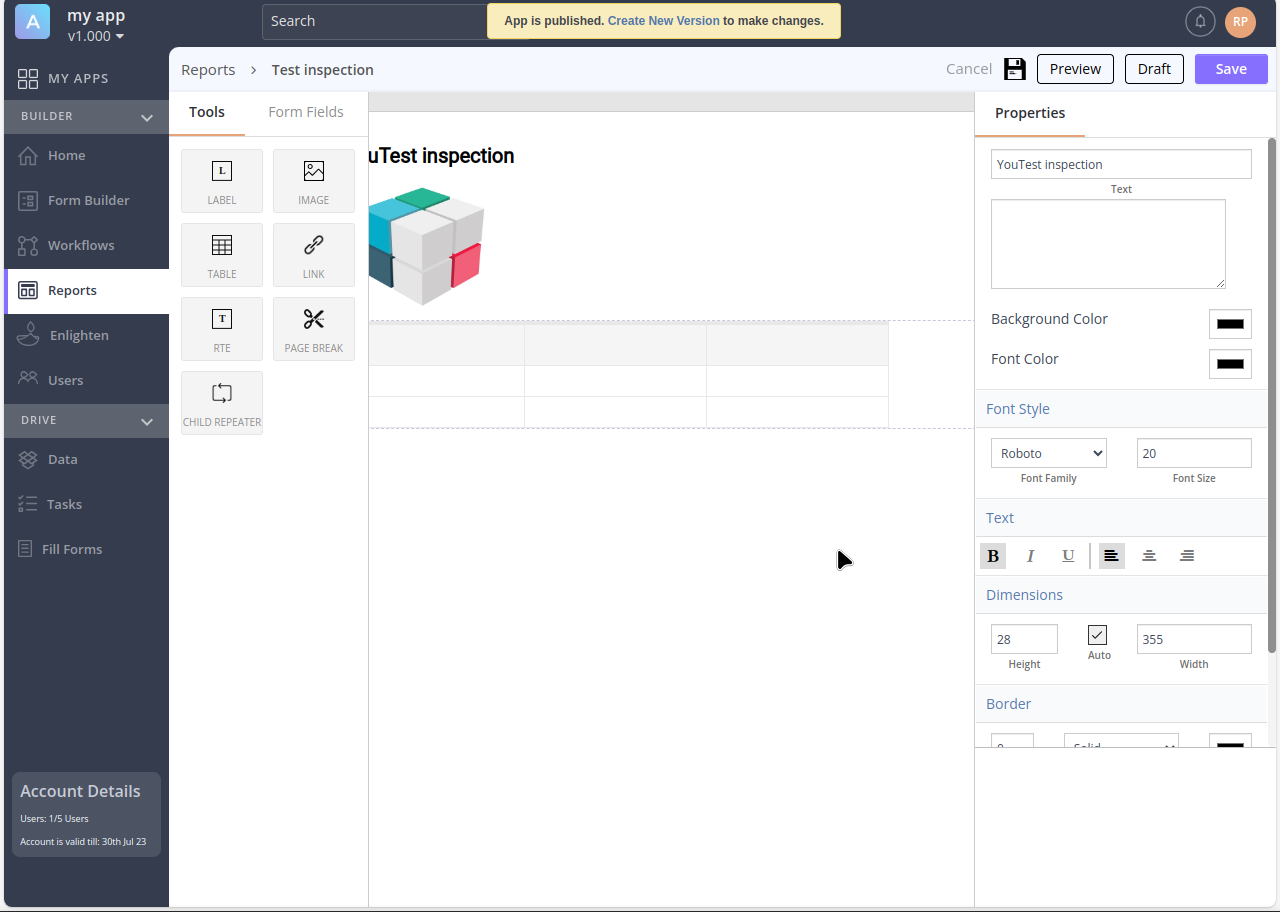Open Workflows in the sidebar

point(81,245)
